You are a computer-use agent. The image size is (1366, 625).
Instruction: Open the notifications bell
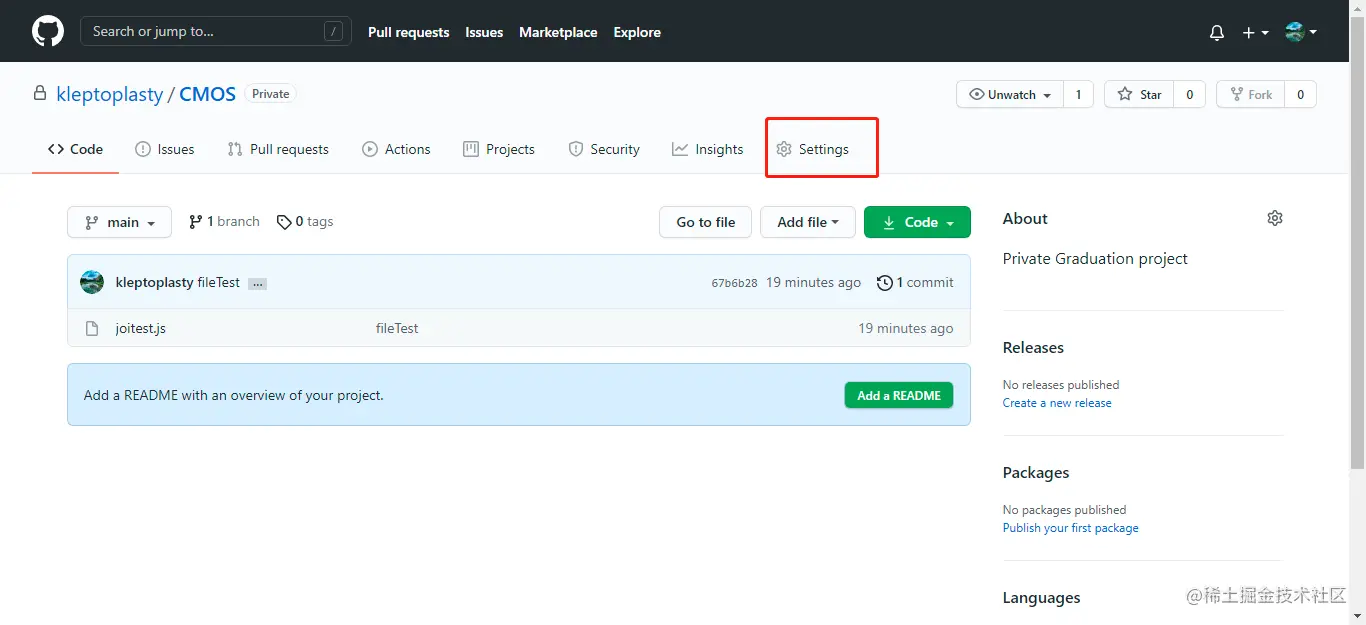1217,33
